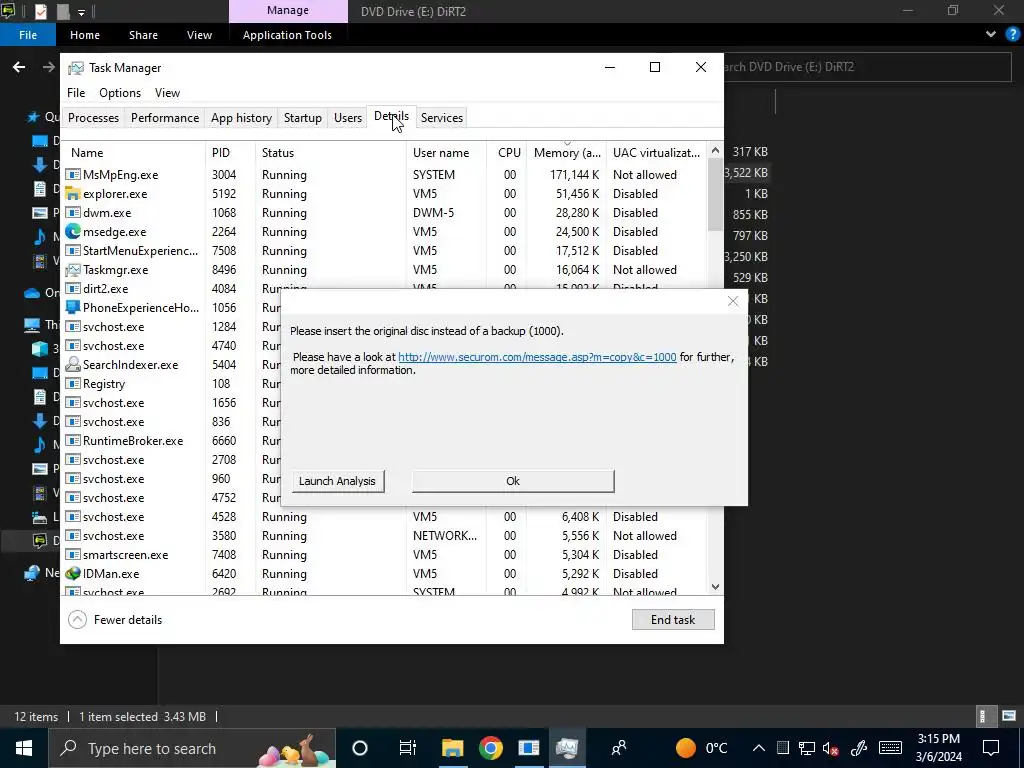Open Task Manager View menu
1024x768 pixels.
coord(167,93)
